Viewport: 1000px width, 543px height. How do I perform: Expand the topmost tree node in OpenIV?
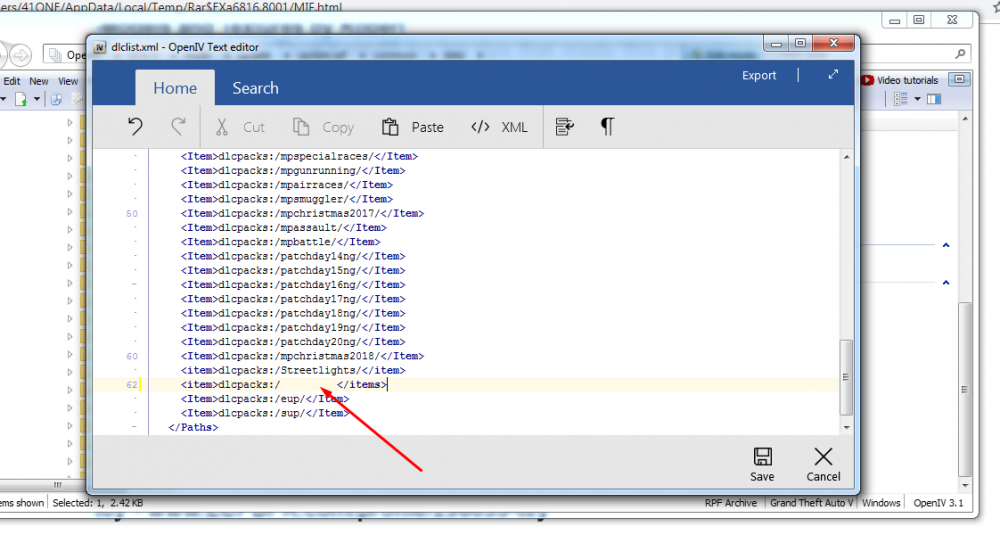tap(70, 123)
